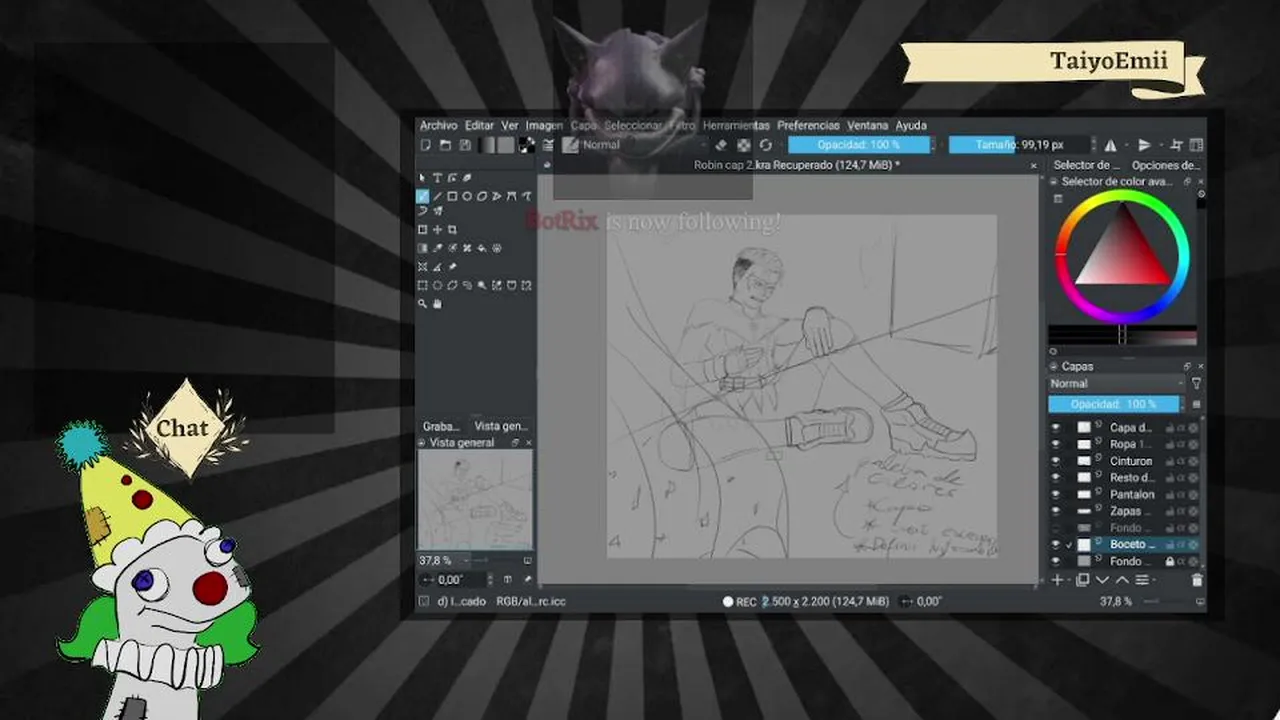Switch to Opciones de... tab
The image size is (1280, 720).
[x=1166, y=165]
